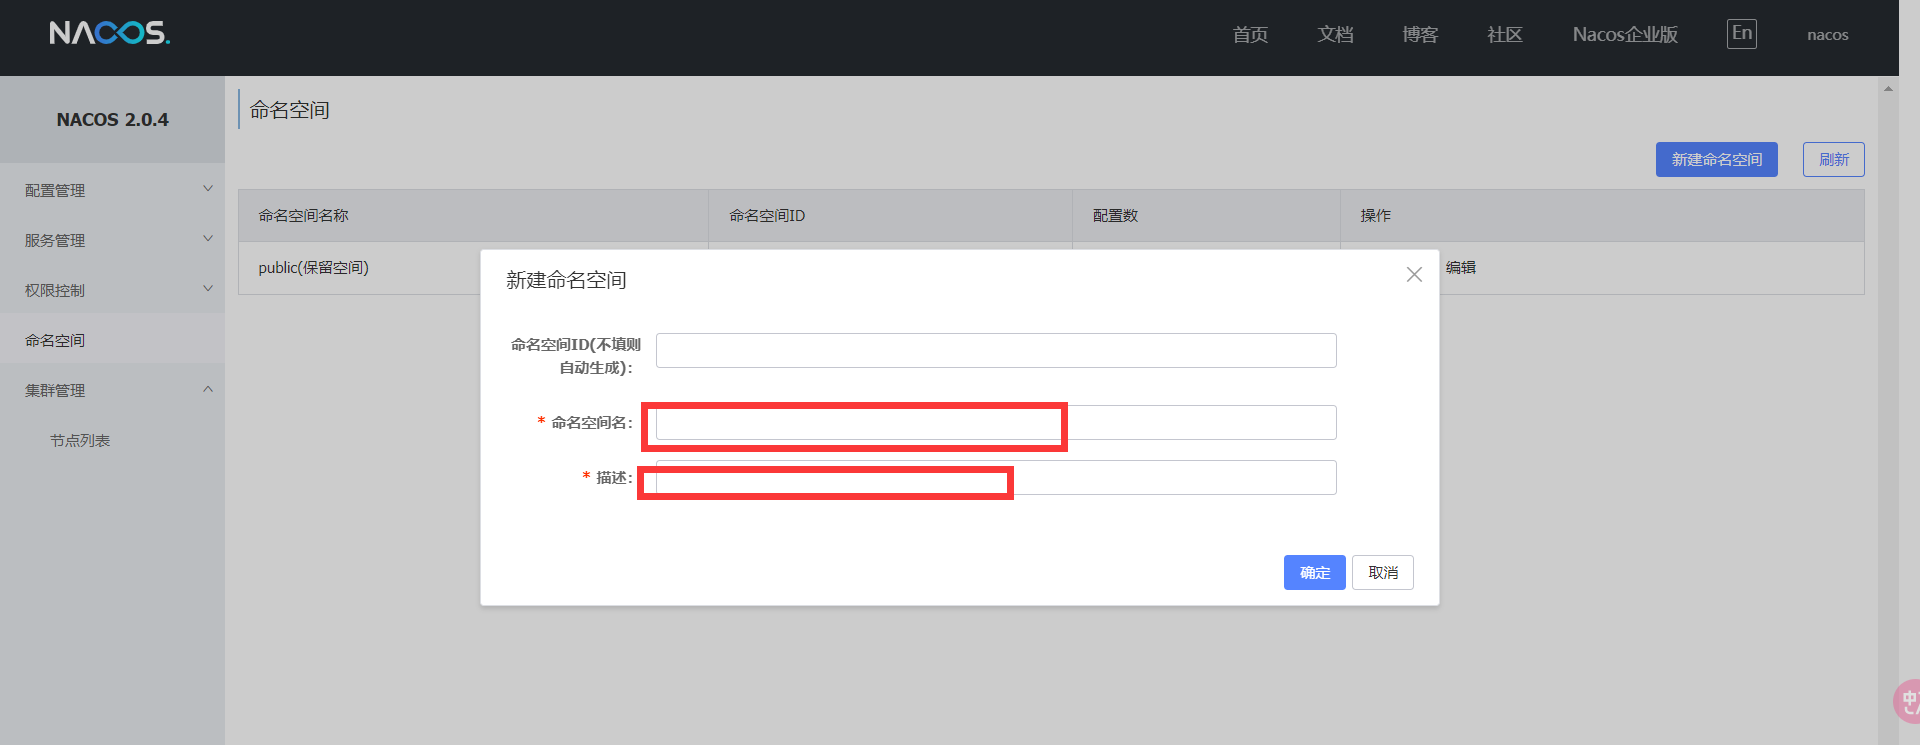Viewport: 1920px width, 745px height.
Task: Click the public(保留空间) table cell
Action: pyautogui.click(x=314, y=268)
